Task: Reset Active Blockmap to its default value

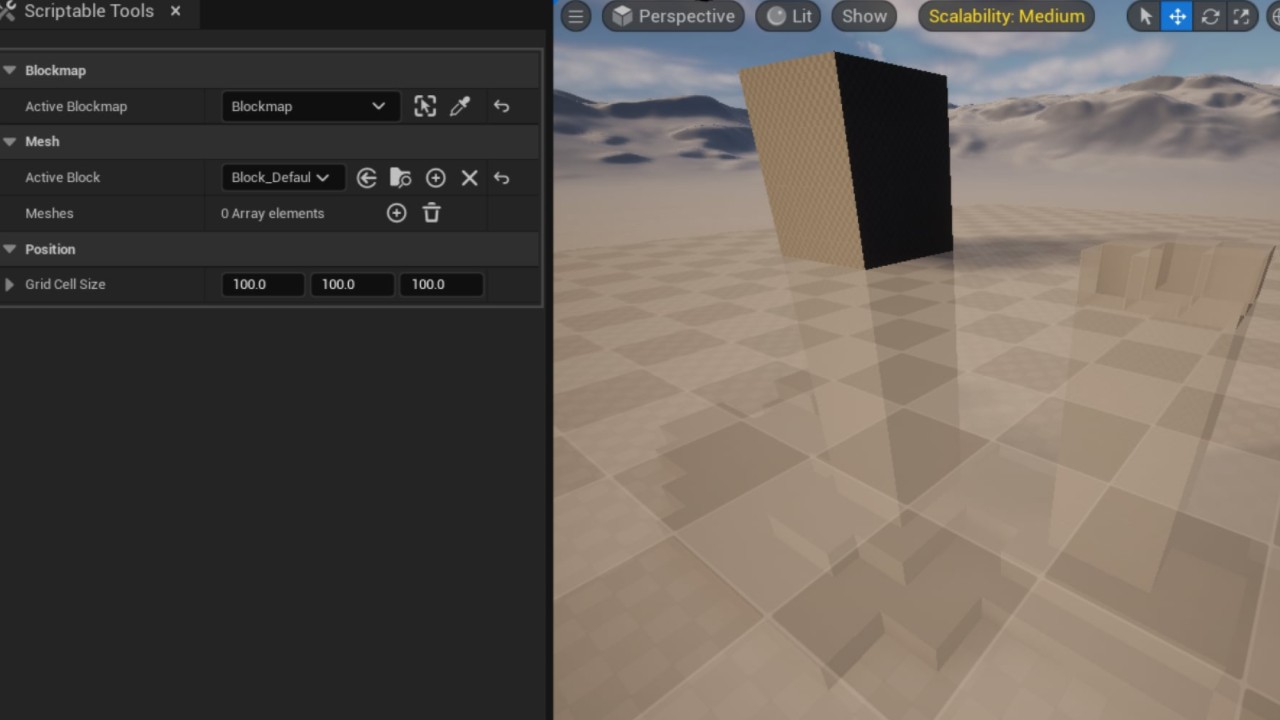Action: (x=501, y=106)
